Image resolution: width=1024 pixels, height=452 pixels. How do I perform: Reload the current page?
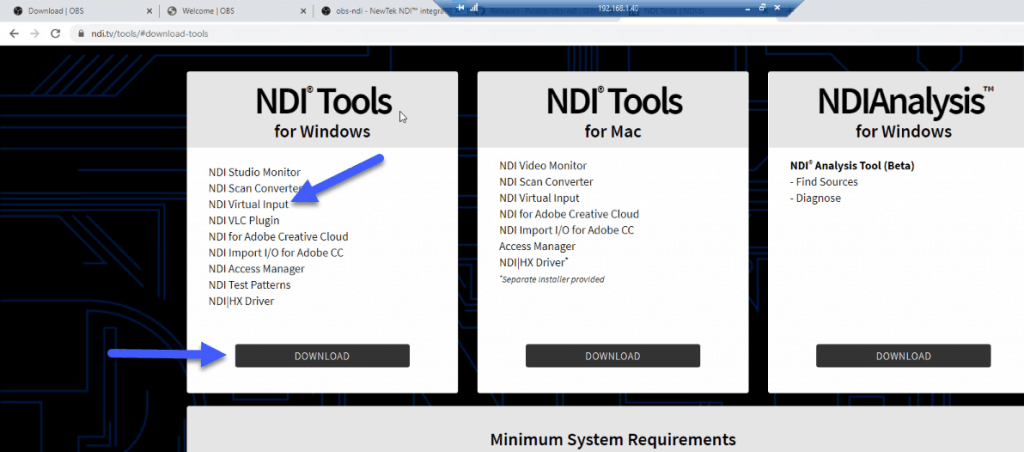pyautogui.click(x=56, y=33)
